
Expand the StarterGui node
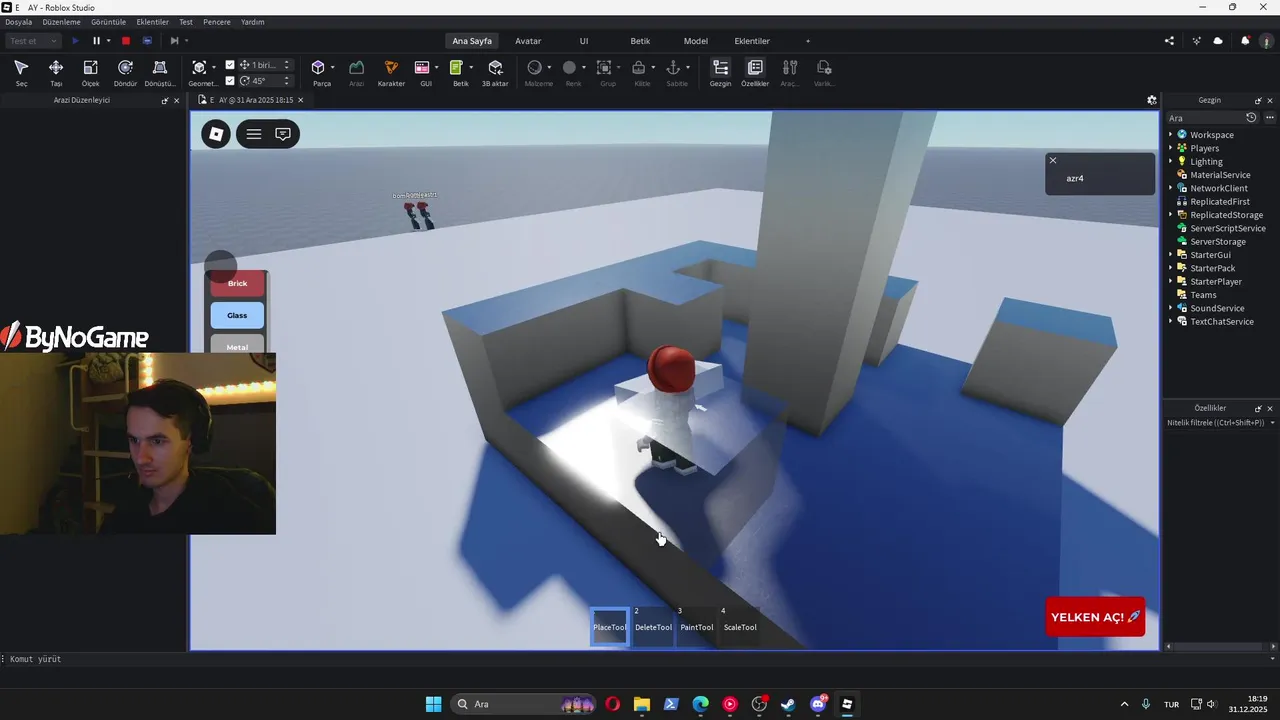1171,255
